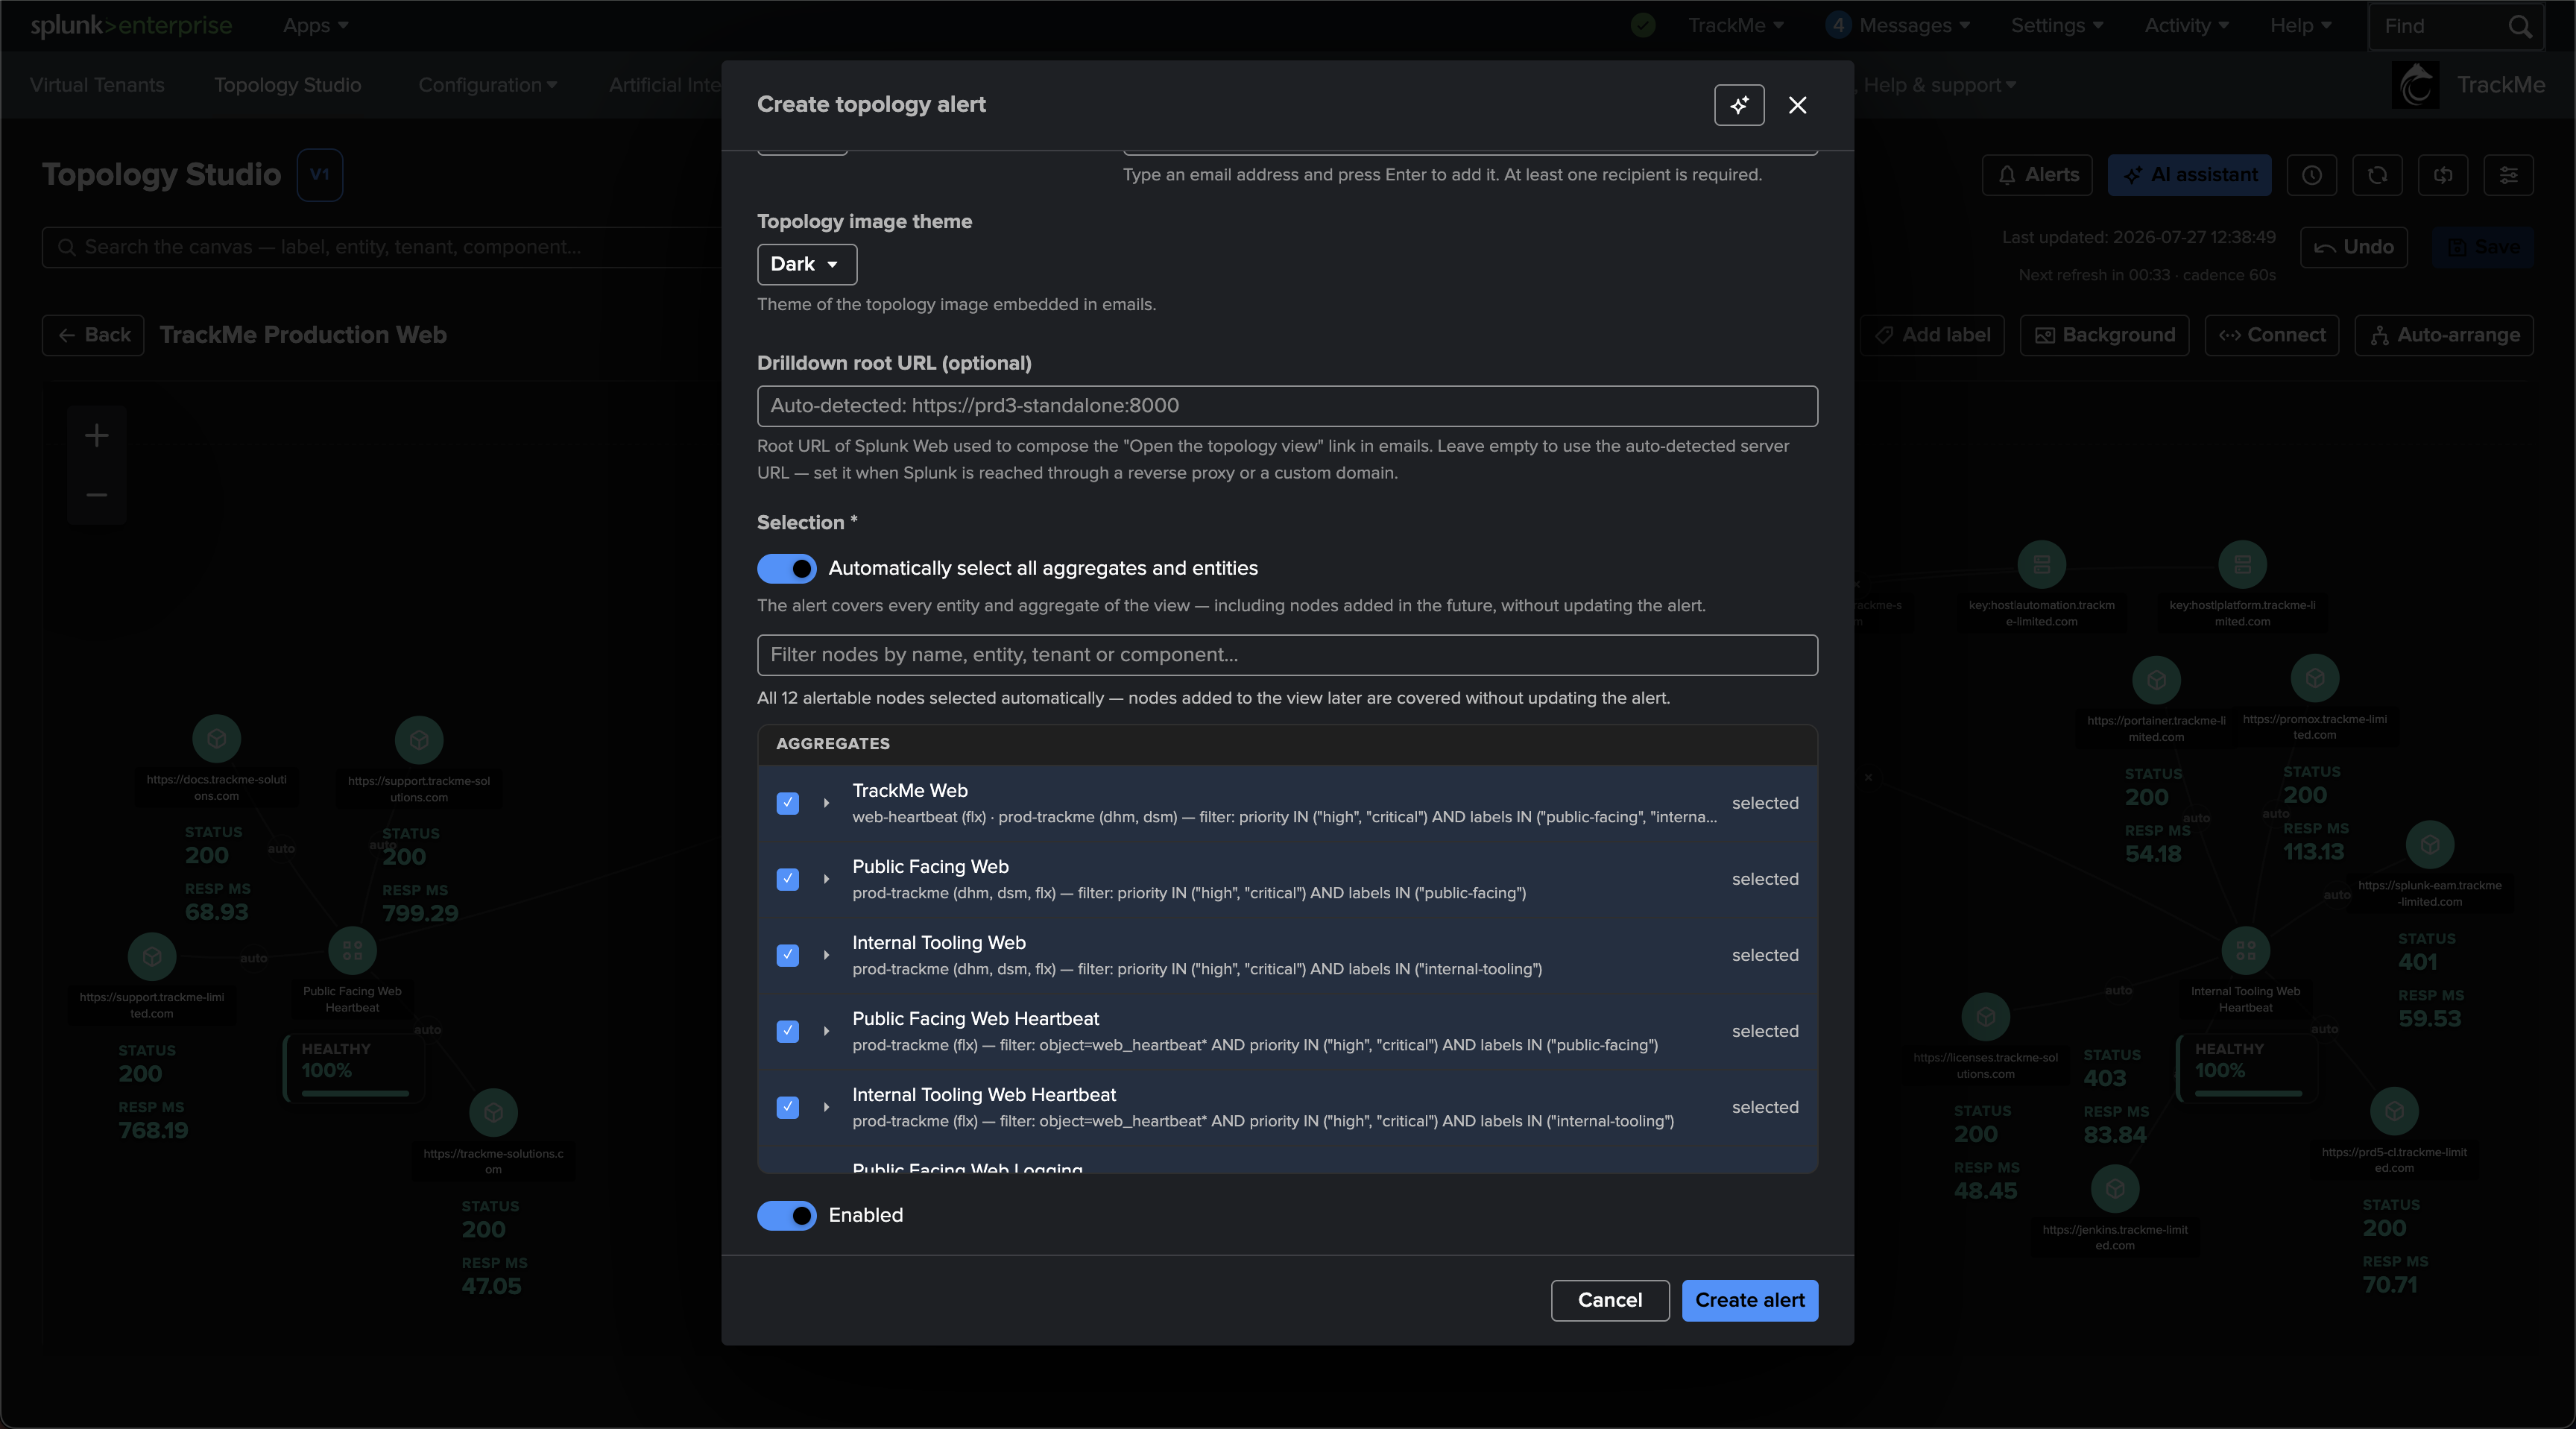The height and width of the screenshot is (1429, 2576).
Task: Select the key:hostautomation node icon
Action: point(2041,565)
